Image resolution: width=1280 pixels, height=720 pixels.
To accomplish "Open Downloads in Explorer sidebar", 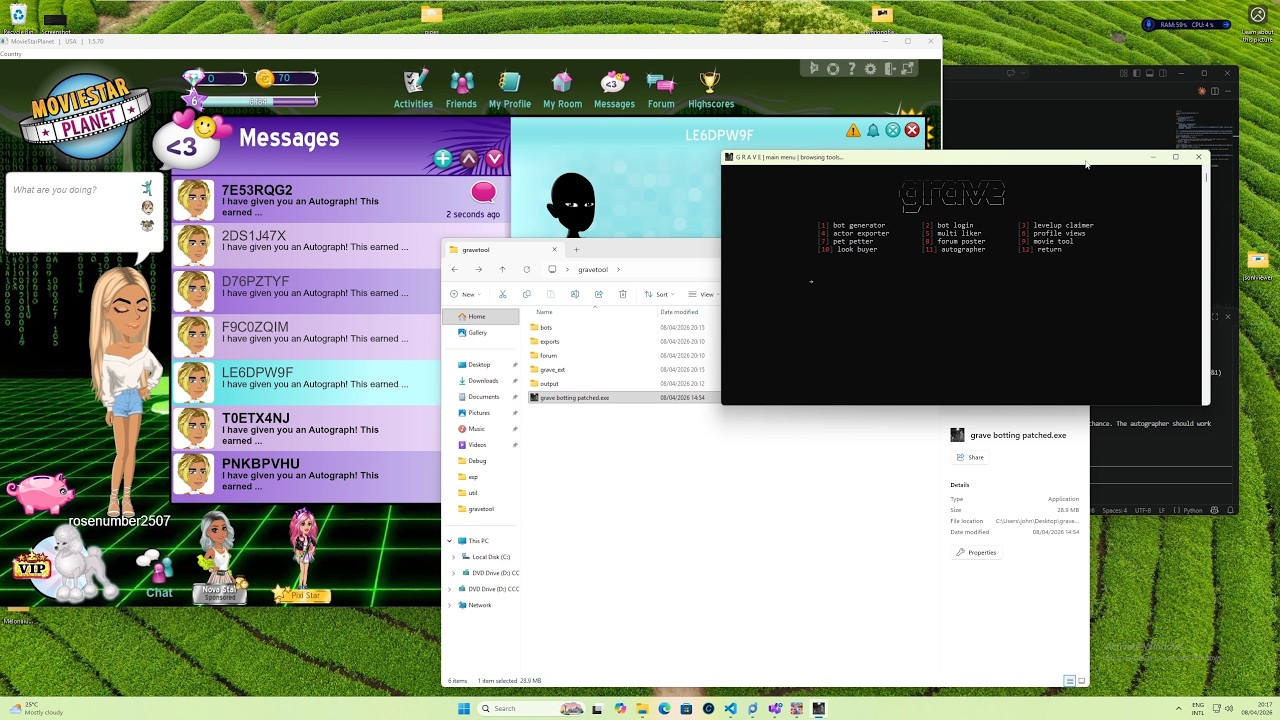I will coord(483,380).
